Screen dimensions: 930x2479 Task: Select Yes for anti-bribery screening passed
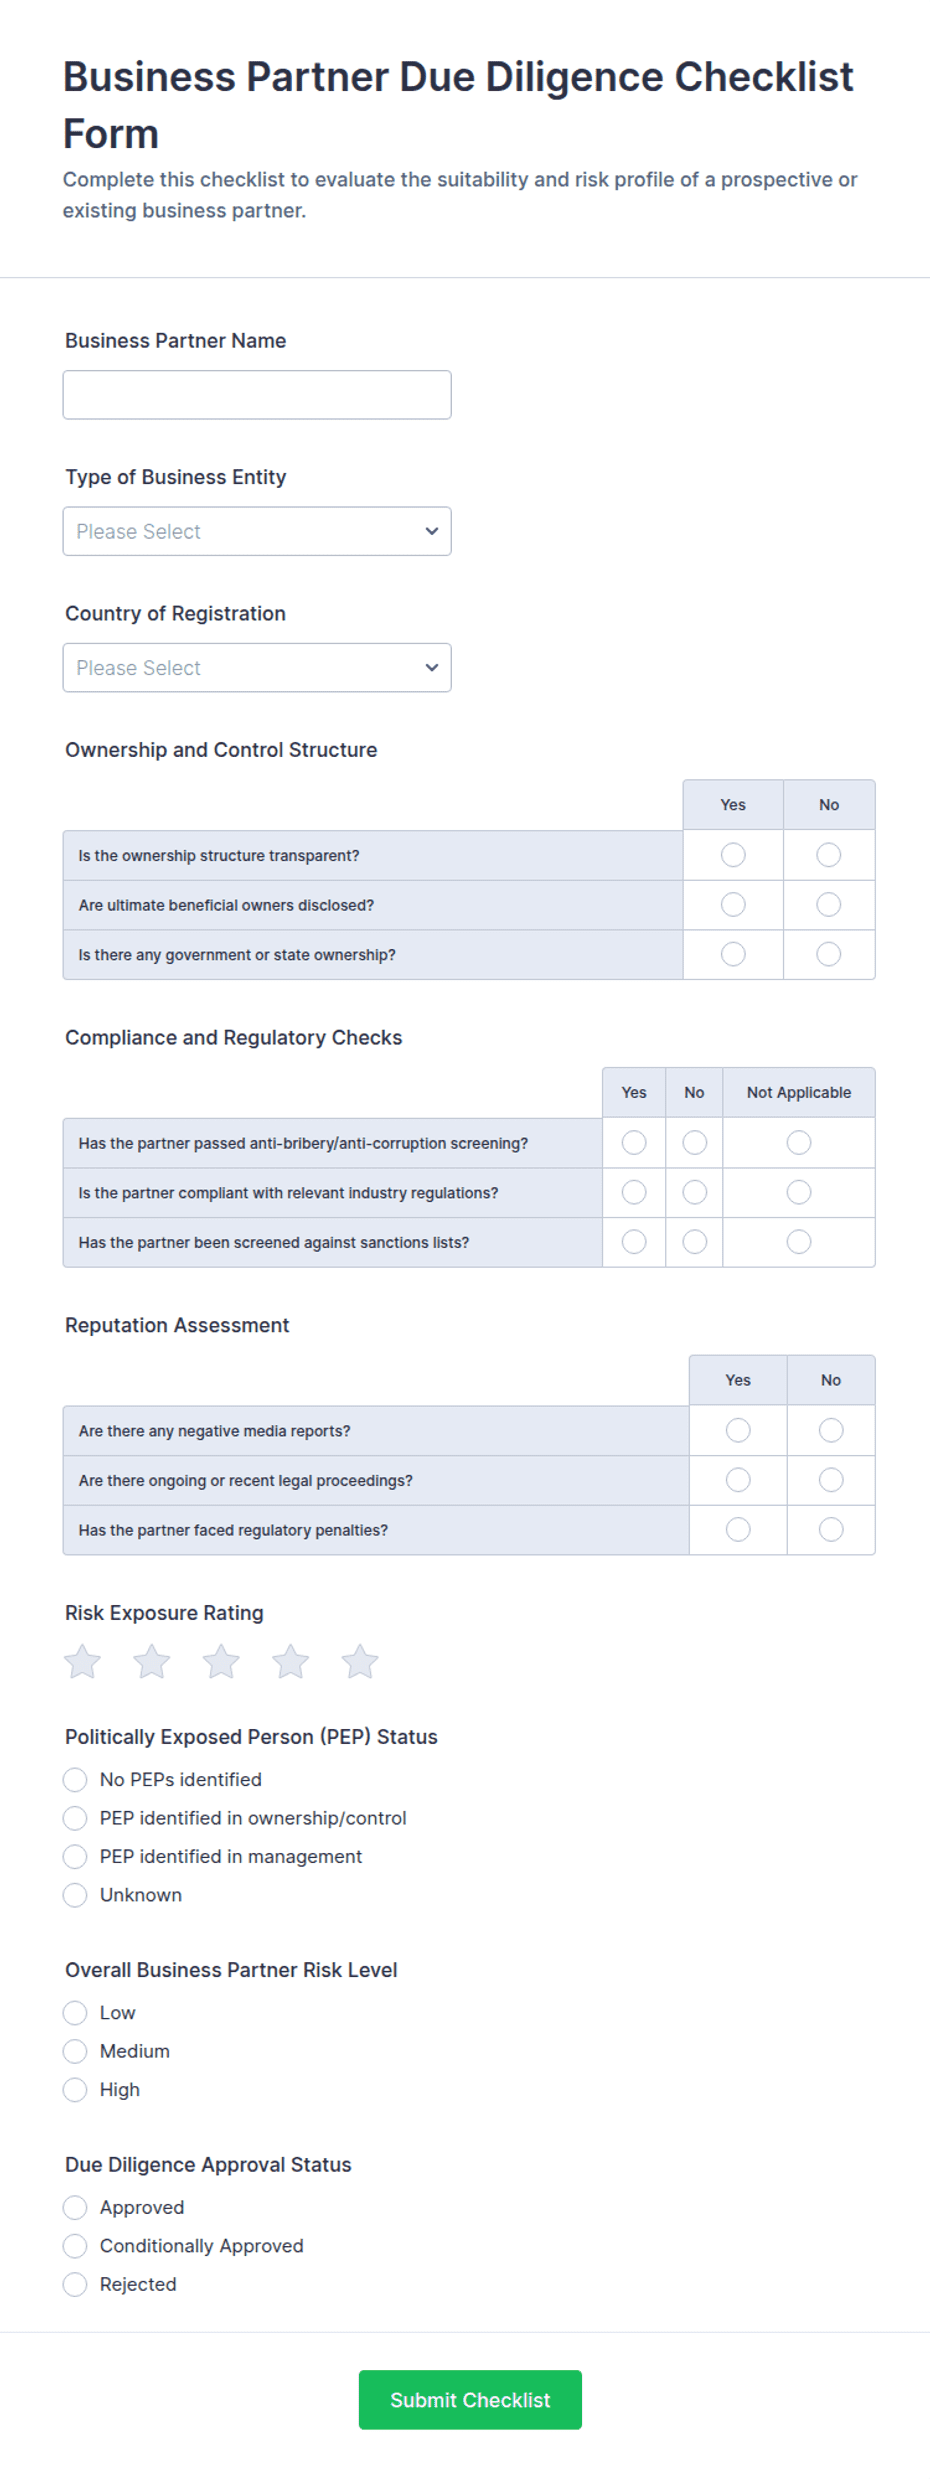pos(634,1143)
